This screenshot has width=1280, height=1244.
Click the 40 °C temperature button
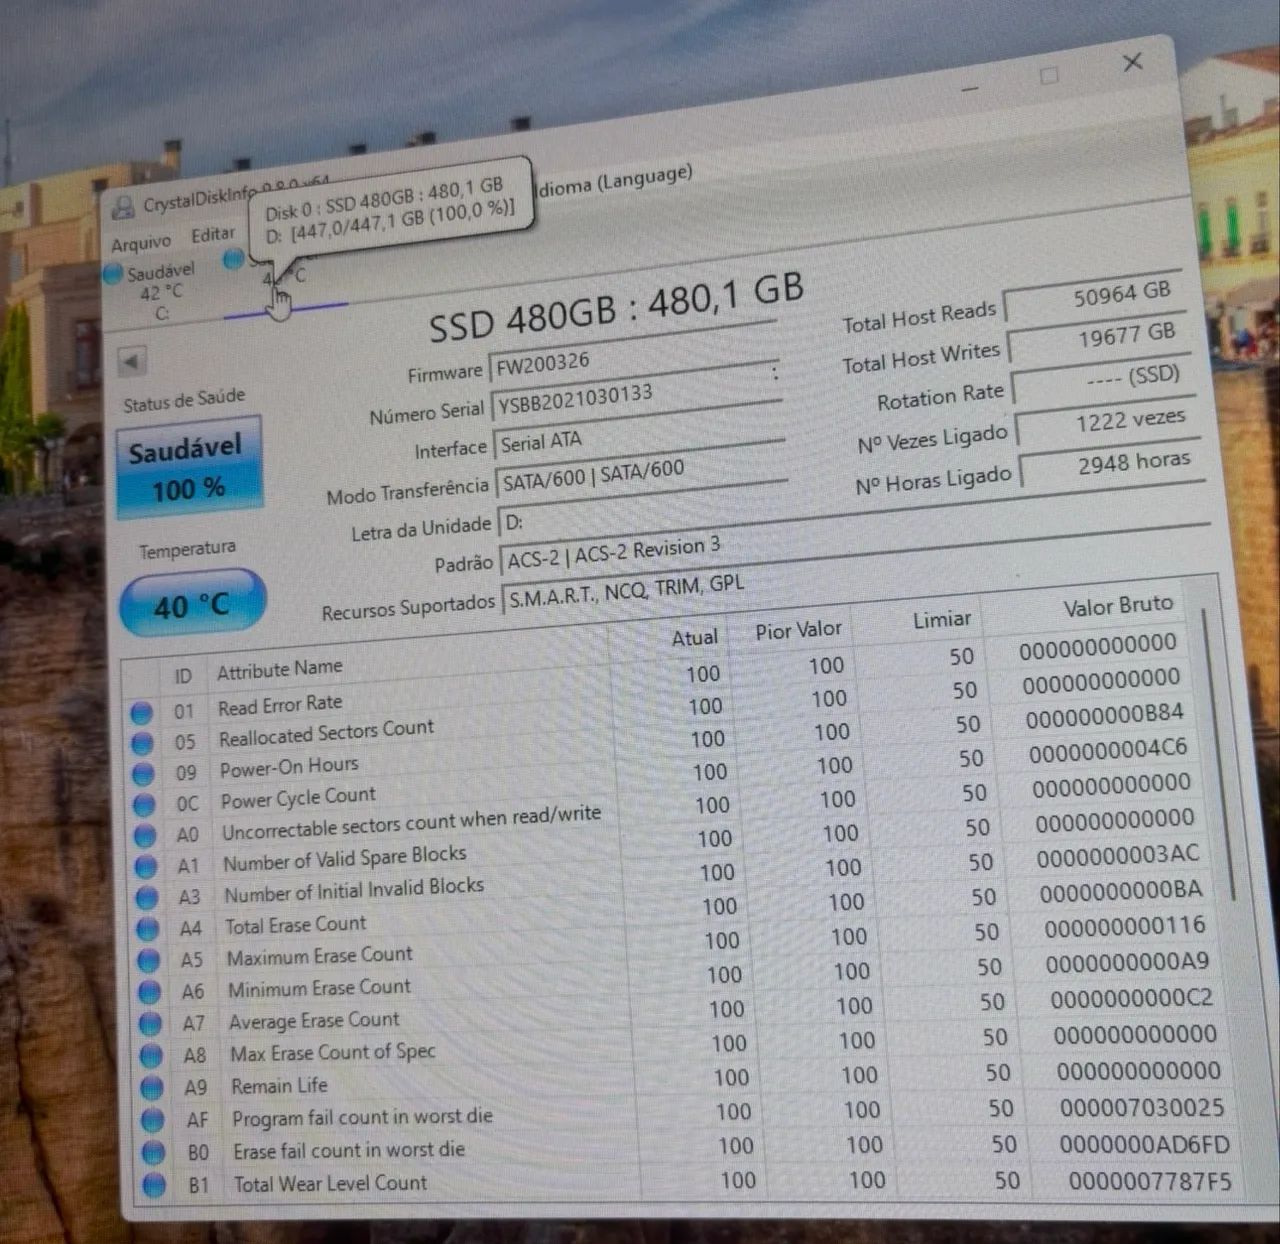point(193,604)
